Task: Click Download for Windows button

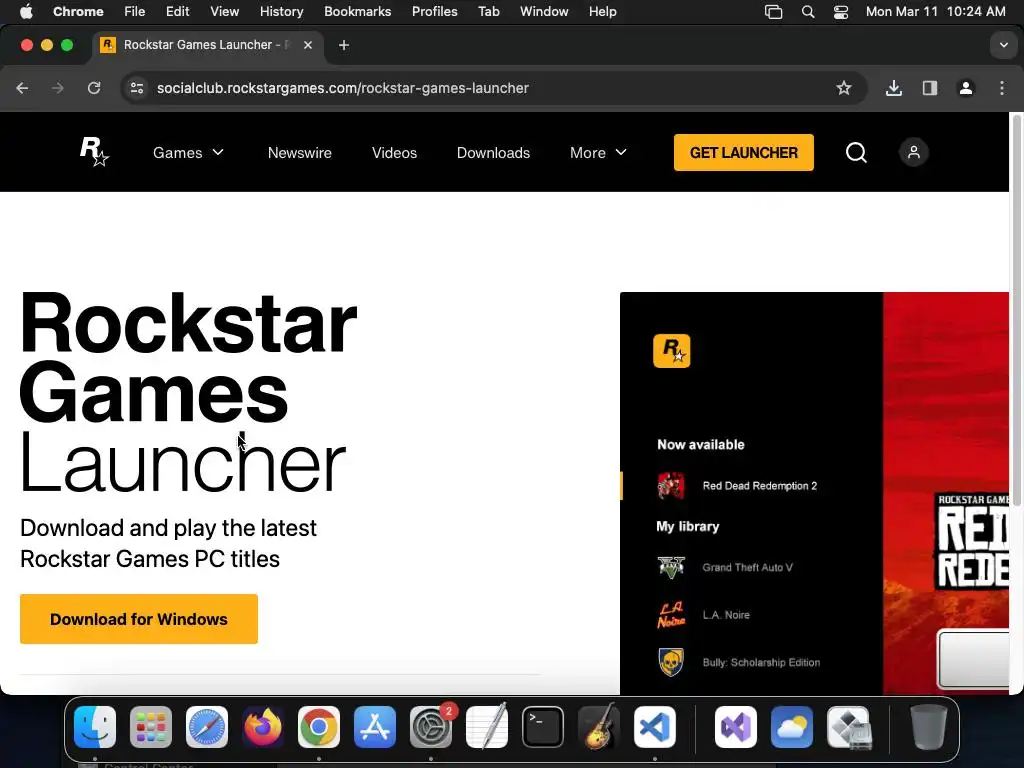Action: pyautogui.click(x=139, y=619)
